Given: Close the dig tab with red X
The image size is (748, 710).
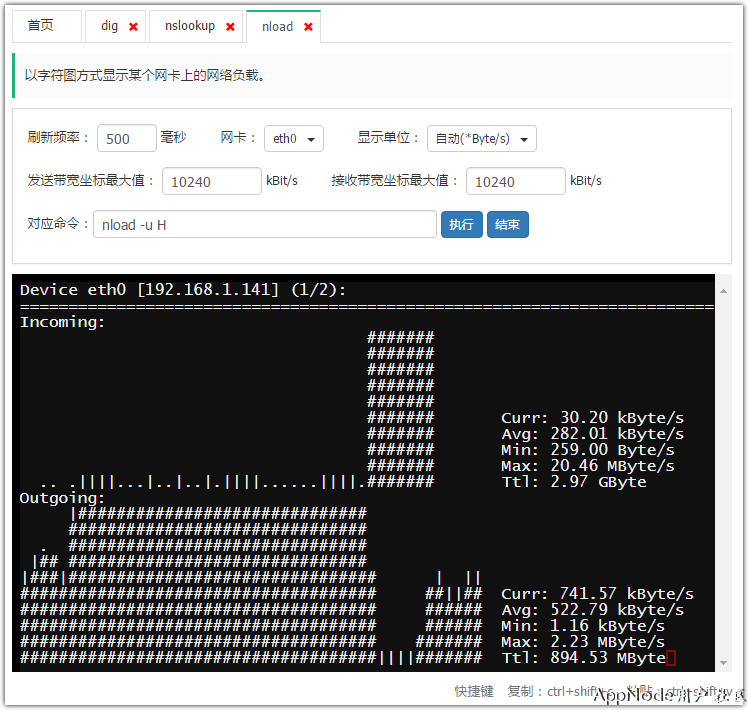Looking at the screenshot, I should (134, 27).
